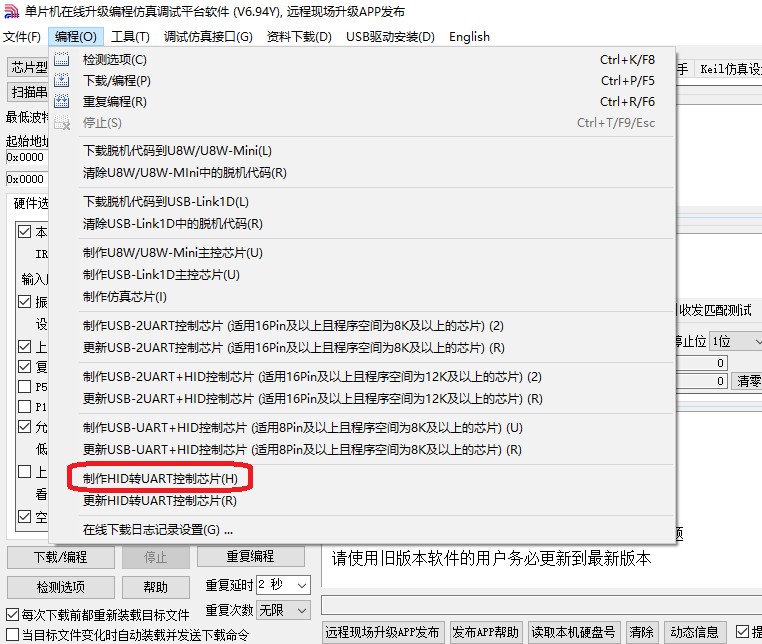This screenshot has height=644, width=762.
Task: Choose 制作USB-UART+HID控制芯片 8Pin entry
Action: click(362, 428)
